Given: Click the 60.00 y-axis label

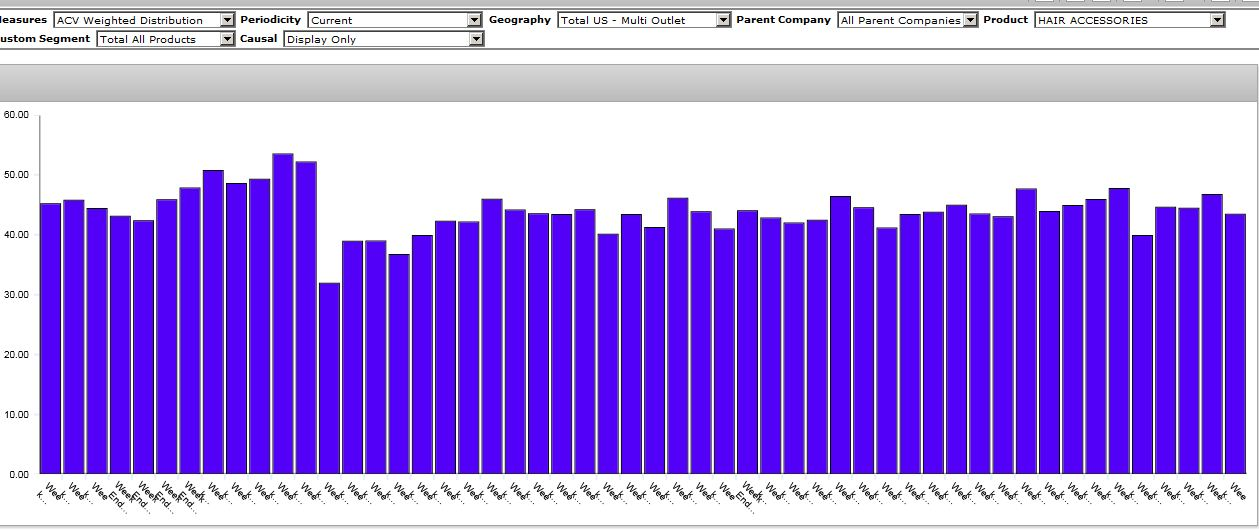Looking at the screenshot, I should (x=16, y=115).
